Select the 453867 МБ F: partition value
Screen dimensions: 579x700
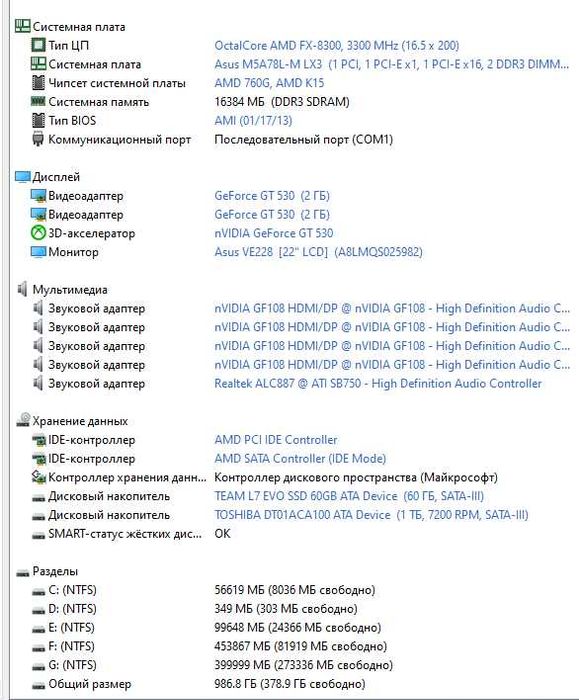point(300,646)
